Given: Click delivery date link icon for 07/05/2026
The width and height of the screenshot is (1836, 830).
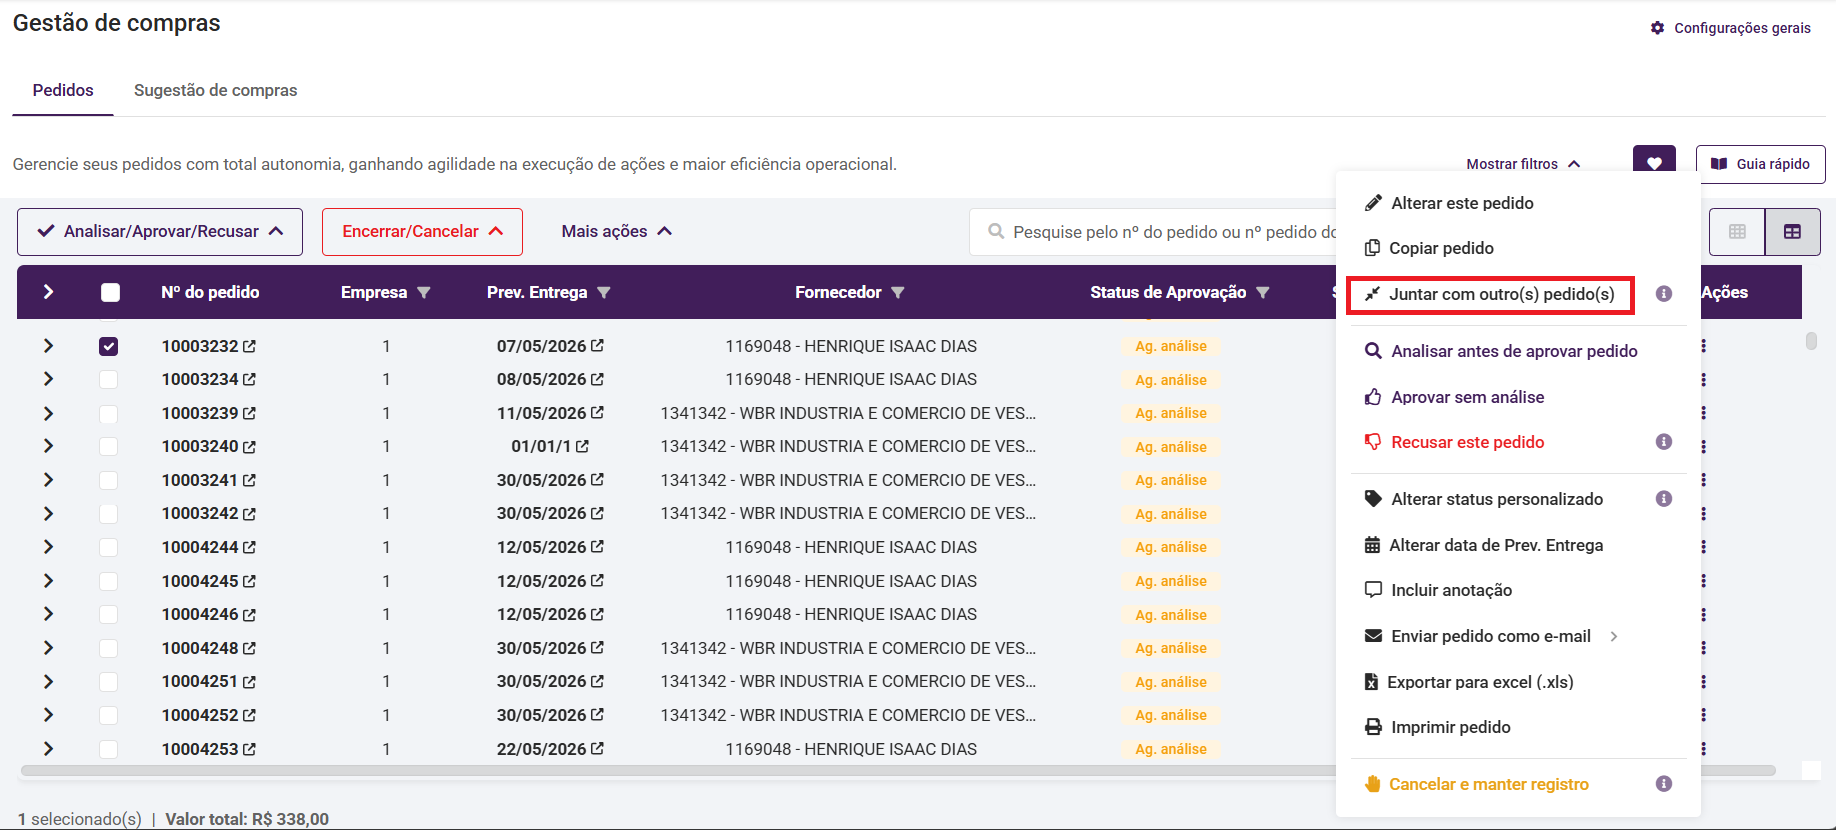Looking at the screenshot, I should (597, 345).
